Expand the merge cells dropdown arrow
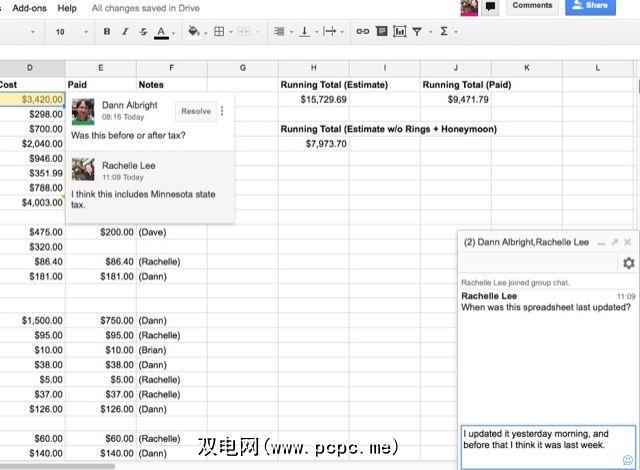This screenshot has width=640, height=470. (x=258, y=32)
